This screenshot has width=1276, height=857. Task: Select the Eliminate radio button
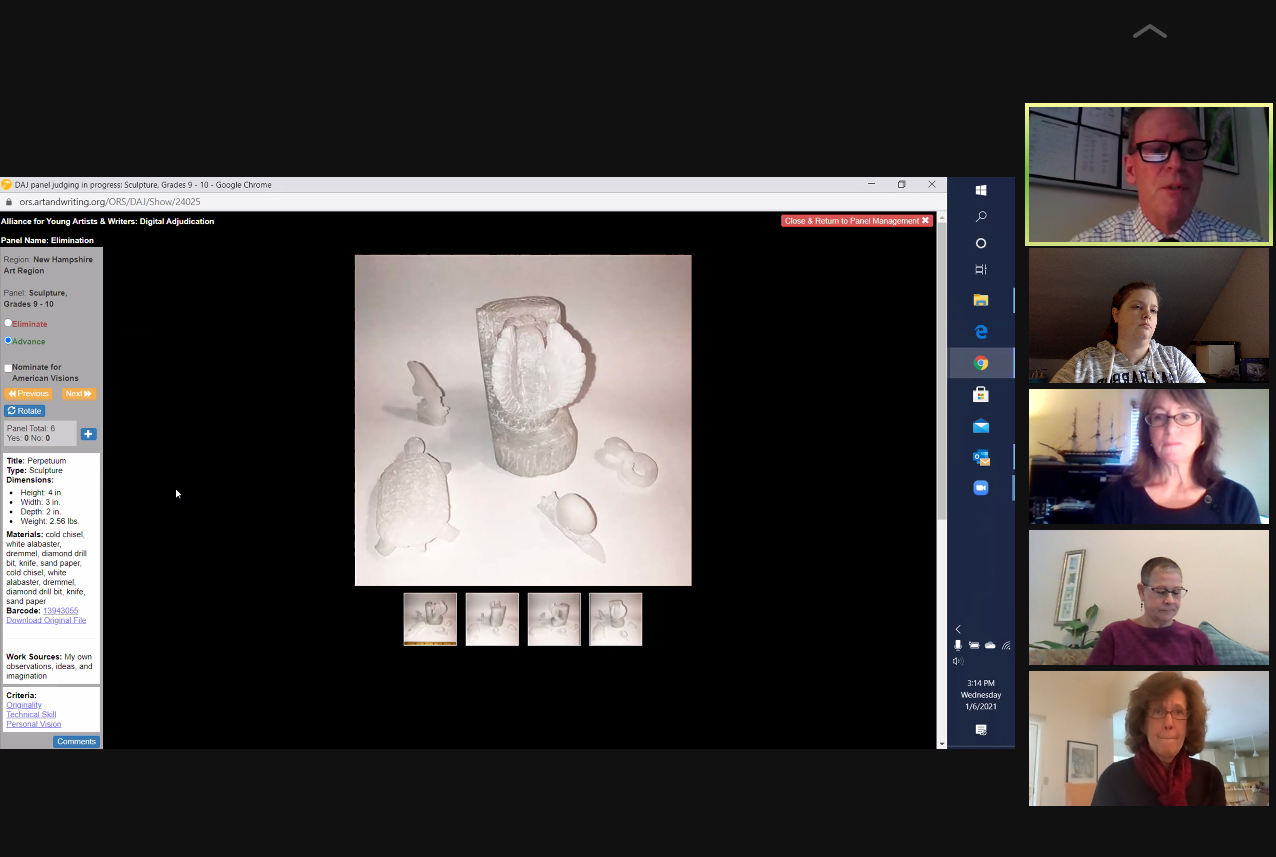click(9, 323)
